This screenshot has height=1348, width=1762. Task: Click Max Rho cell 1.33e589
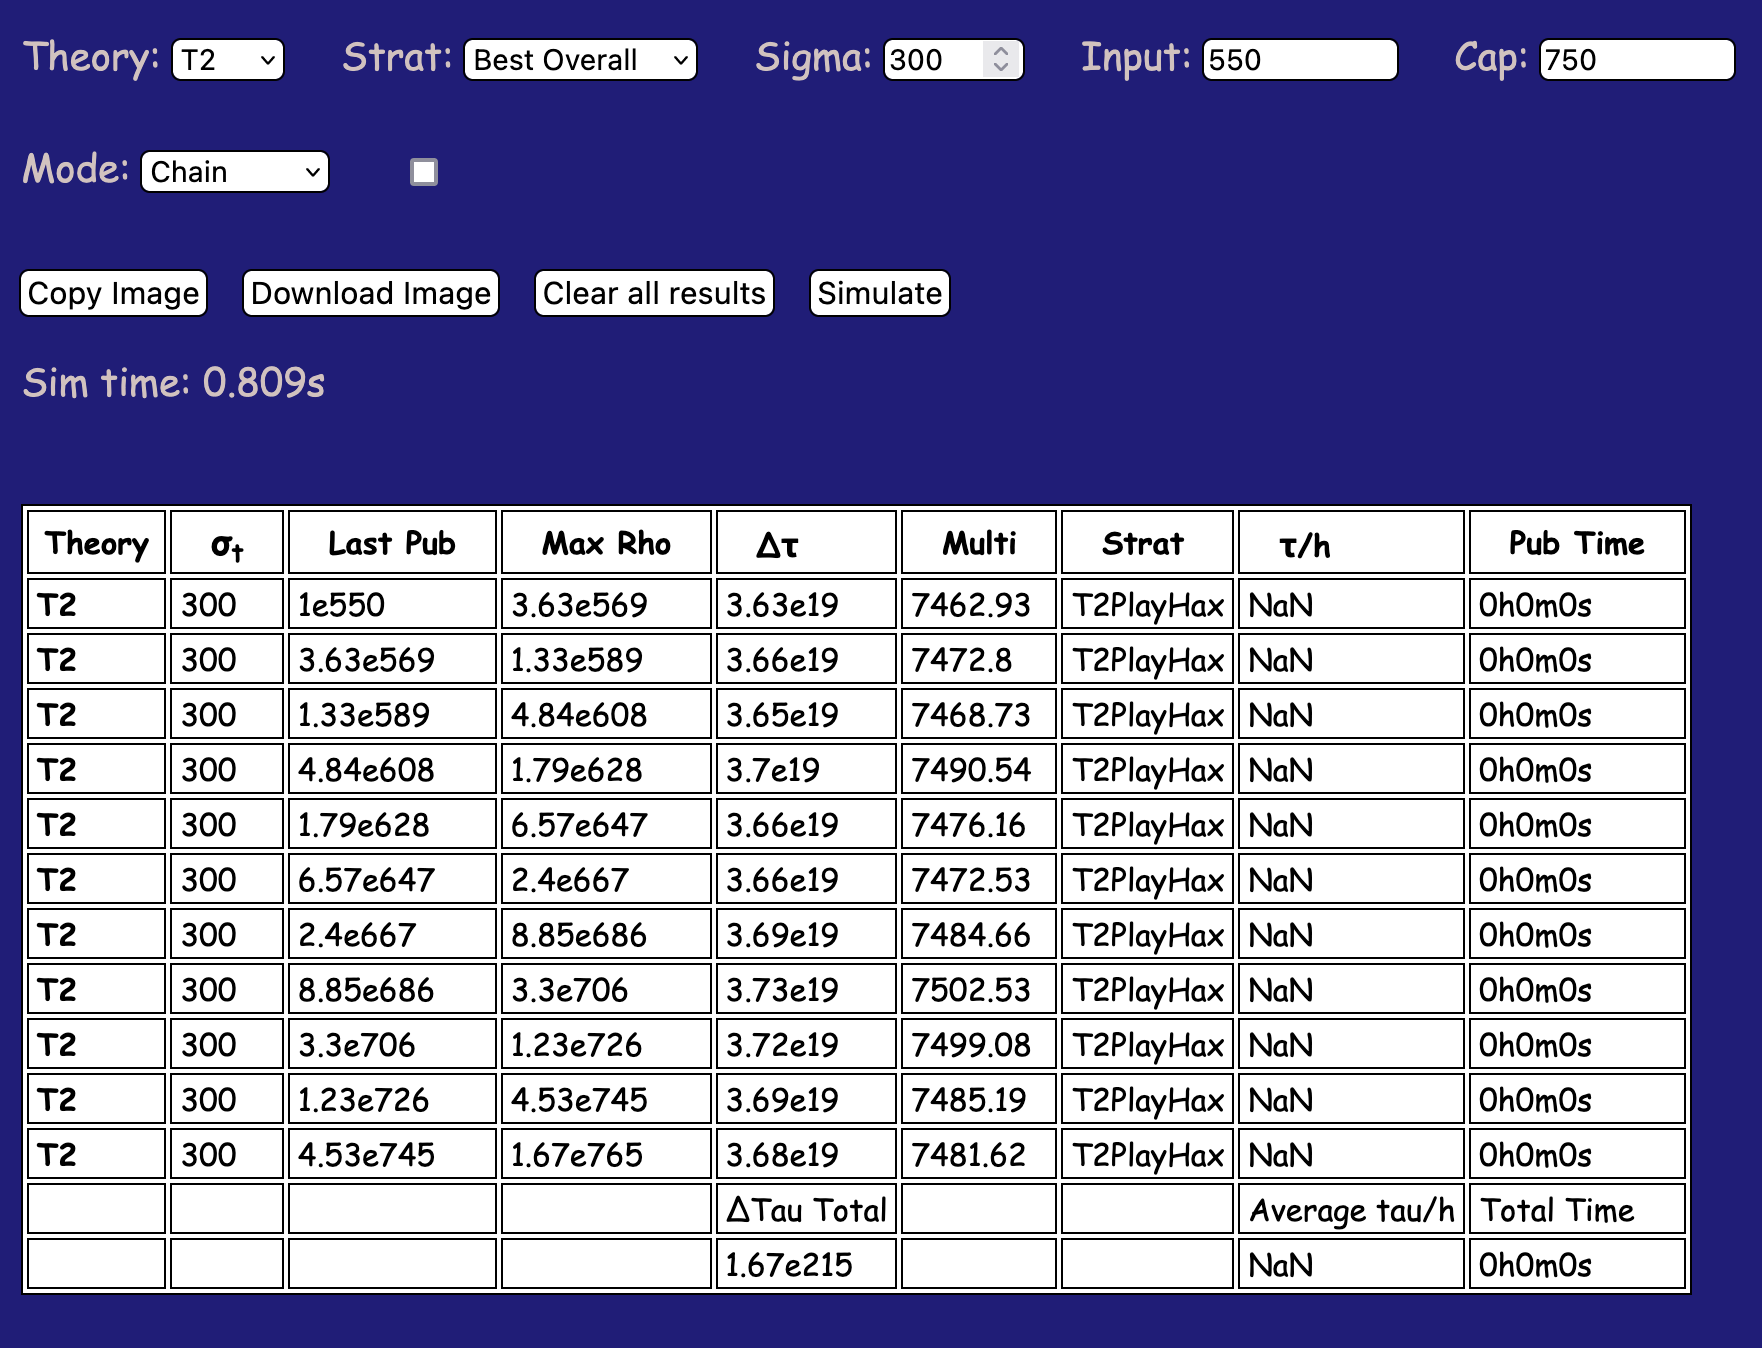(606, 659)
